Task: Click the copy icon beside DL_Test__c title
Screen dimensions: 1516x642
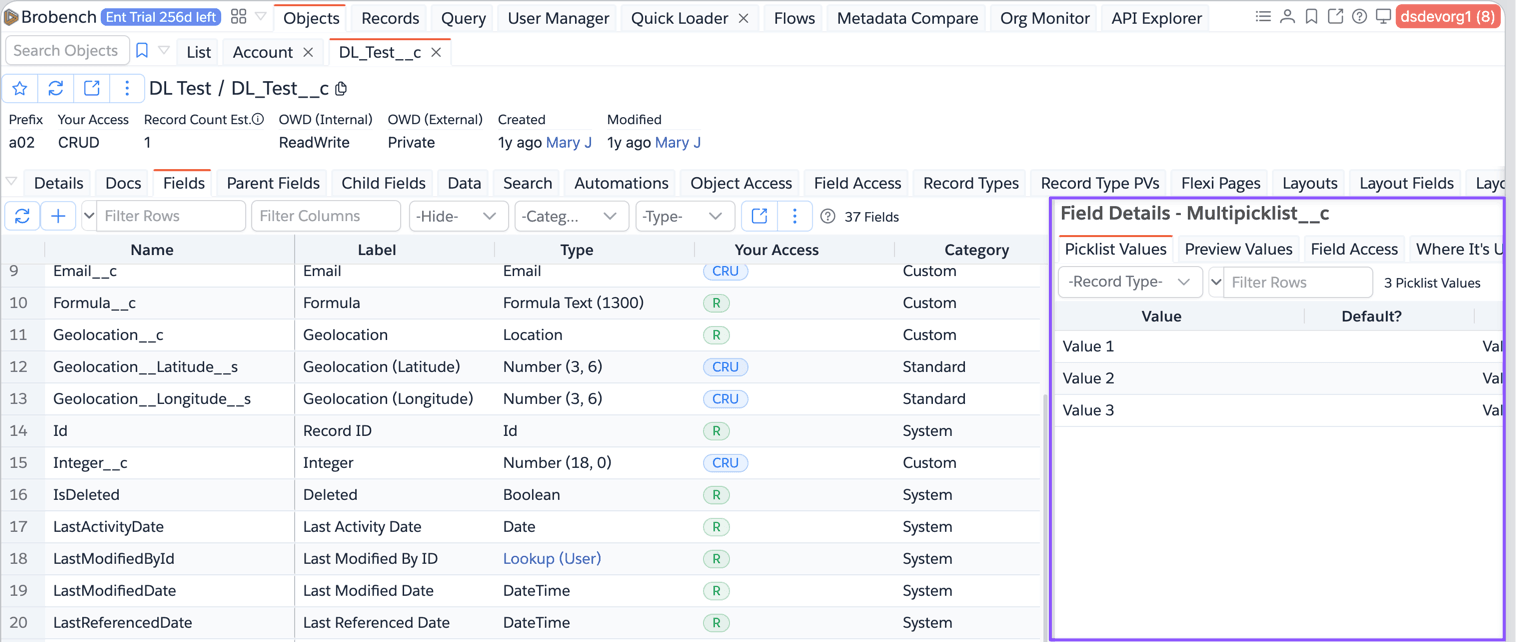Action: click(342, 89)
